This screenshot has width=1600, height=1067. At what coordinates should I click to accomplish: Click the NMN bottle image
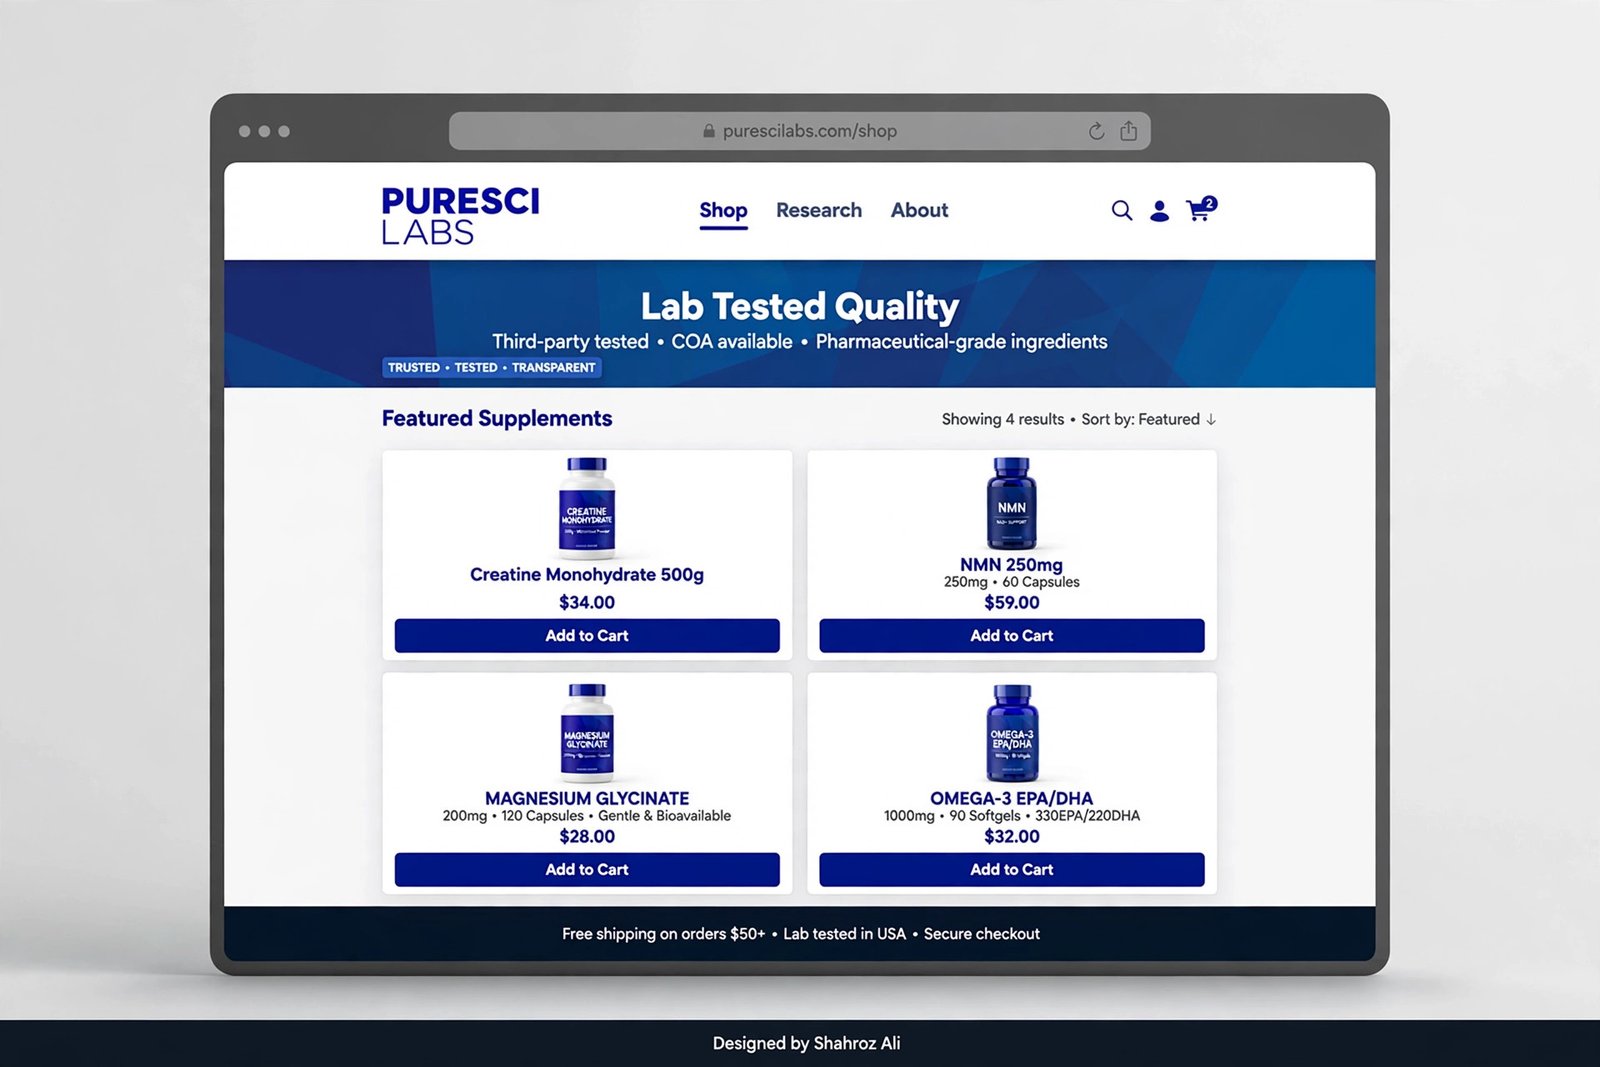click(1012, 503)
